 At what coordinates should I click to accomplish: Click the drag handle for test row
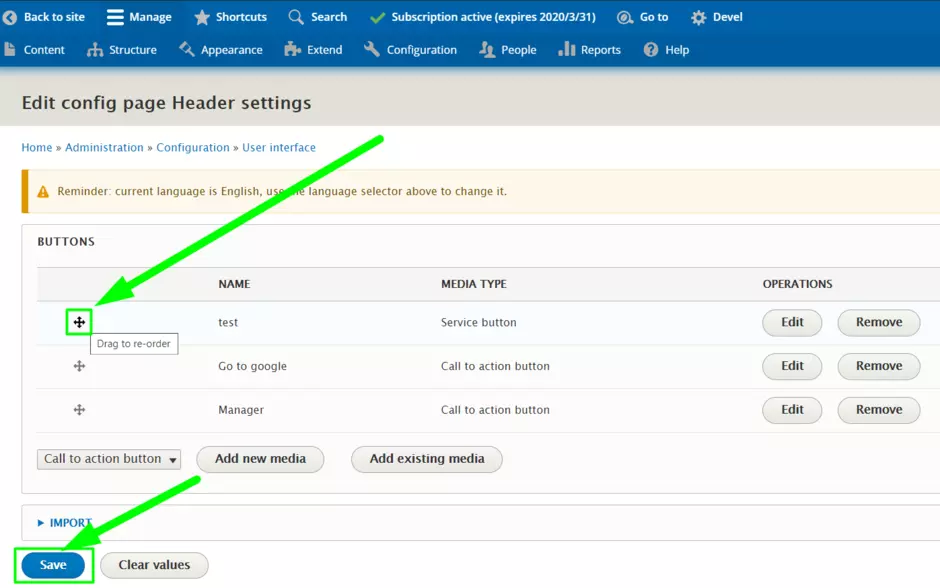pyautogui.click(x=79, y=322)
